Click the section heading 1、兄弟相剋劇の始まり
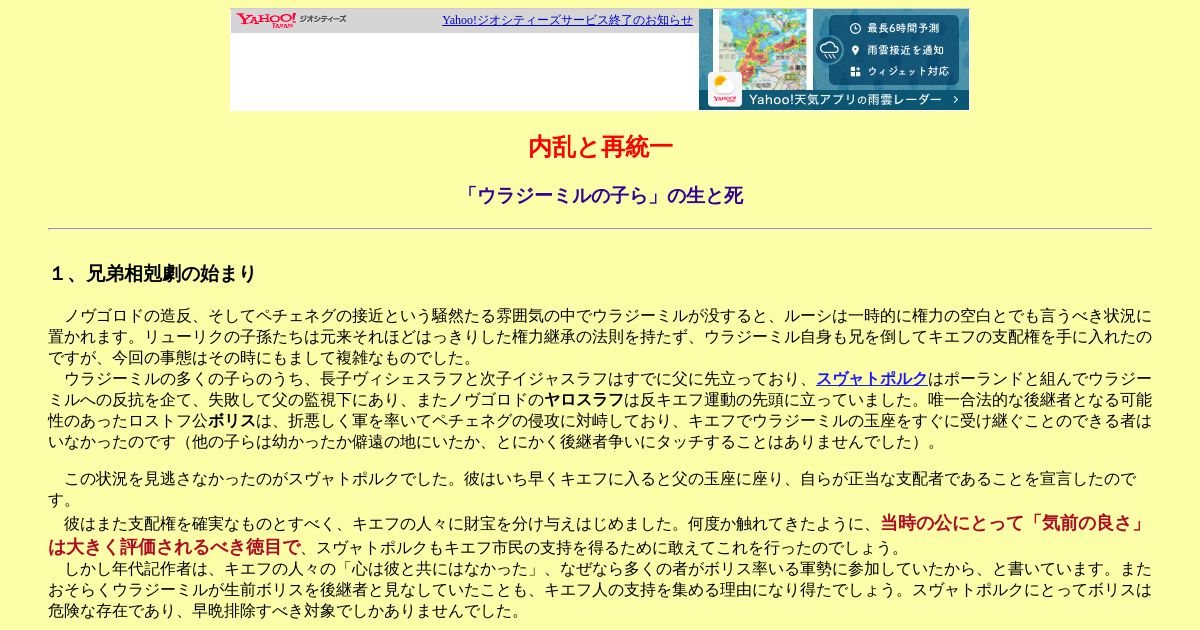 (x=152, y=274)
